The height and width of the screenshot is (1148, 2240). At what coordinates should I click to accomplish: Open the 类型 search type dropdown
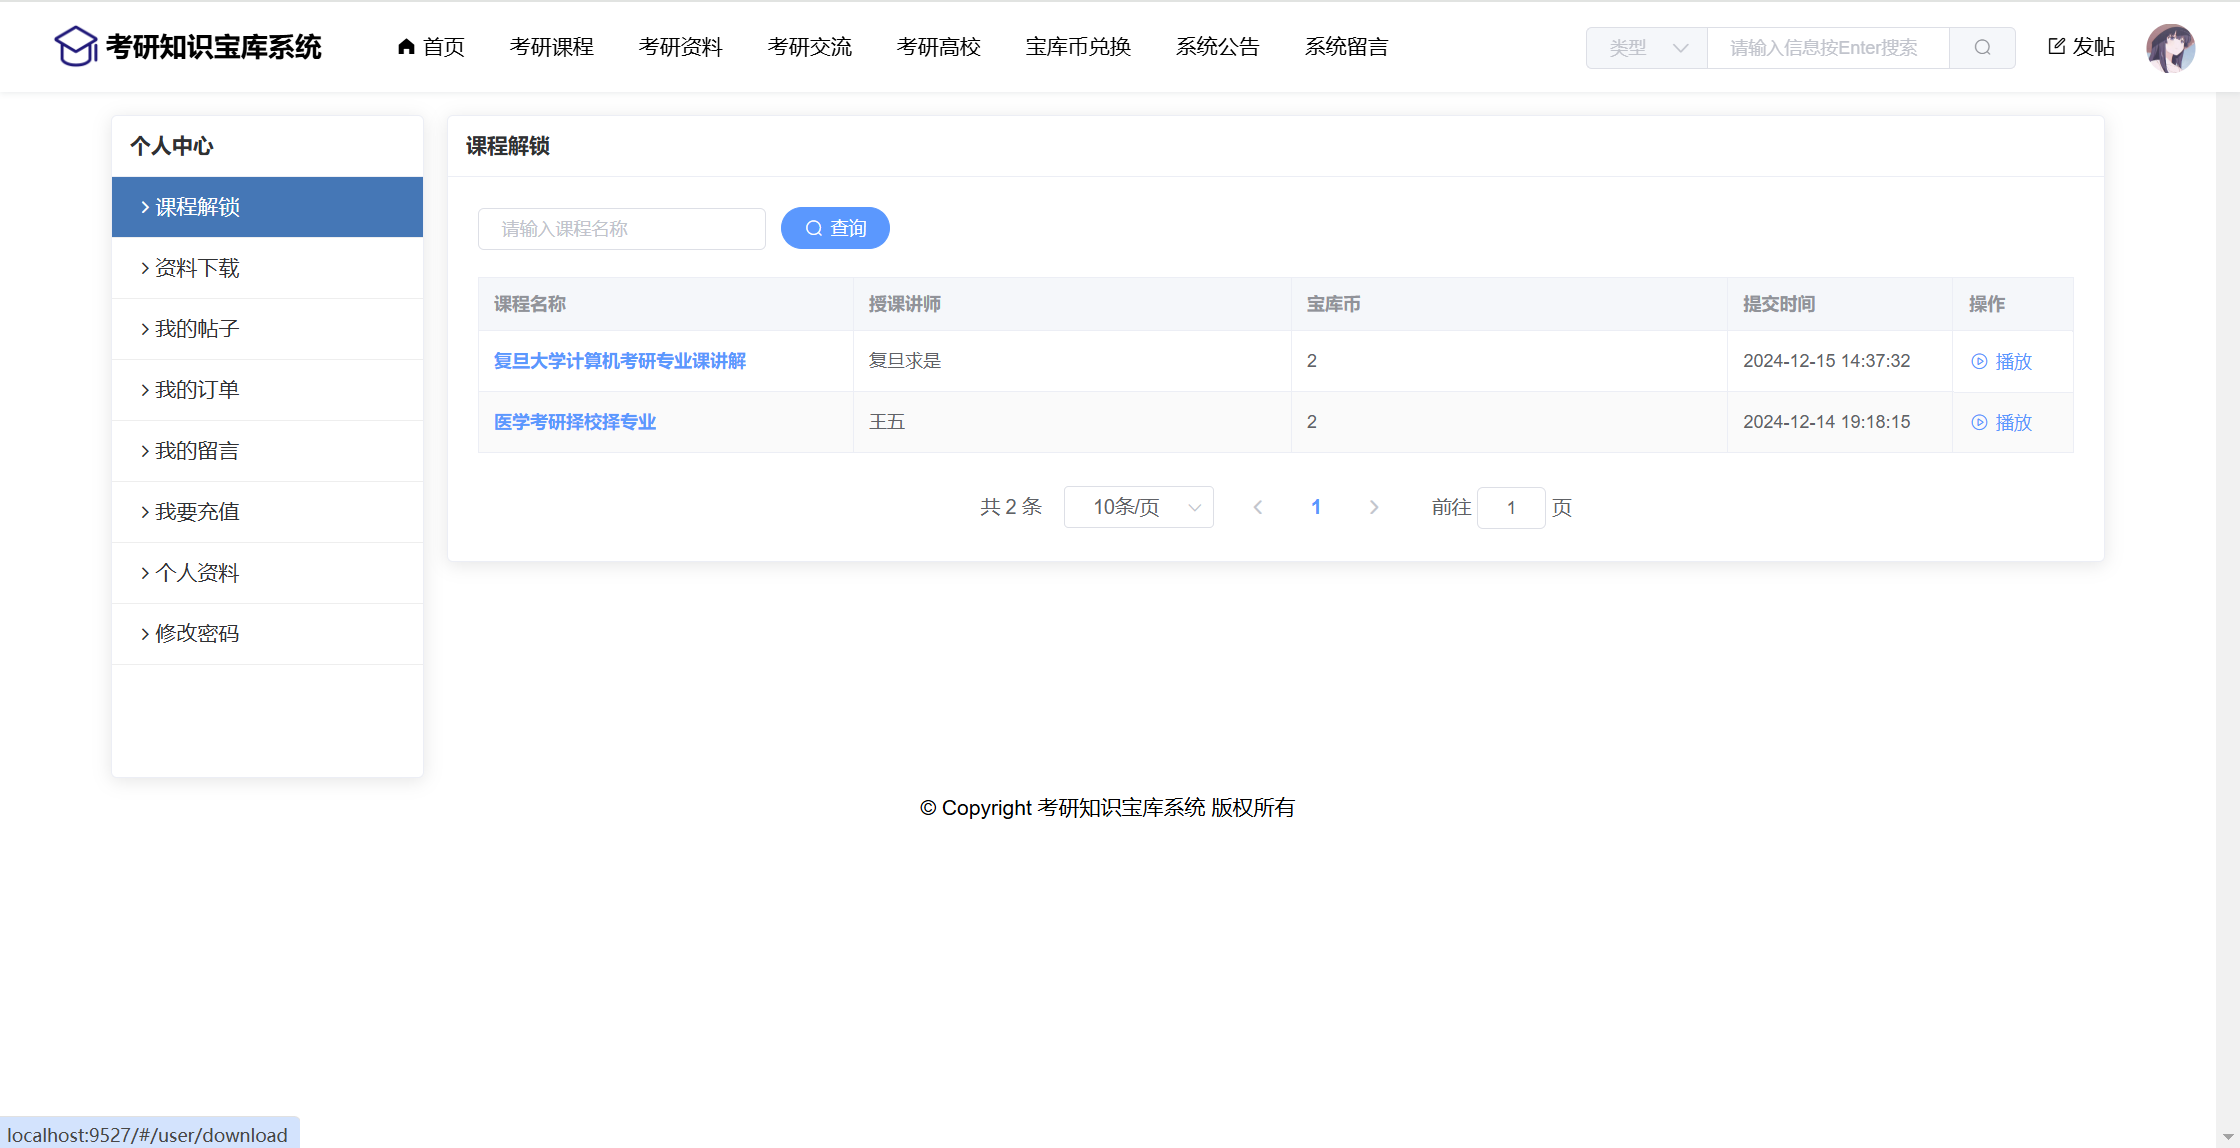point(1647,48)
